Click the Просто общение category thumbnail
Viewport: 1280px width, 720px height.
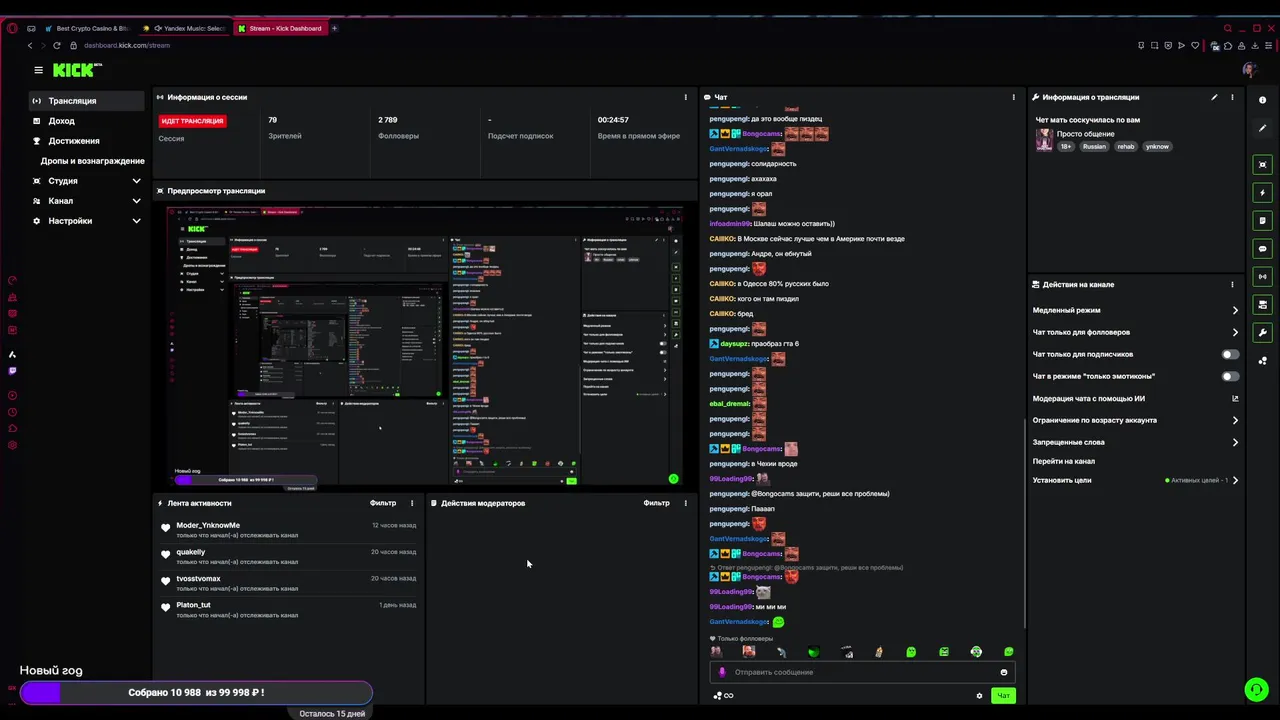point(1044,140)
